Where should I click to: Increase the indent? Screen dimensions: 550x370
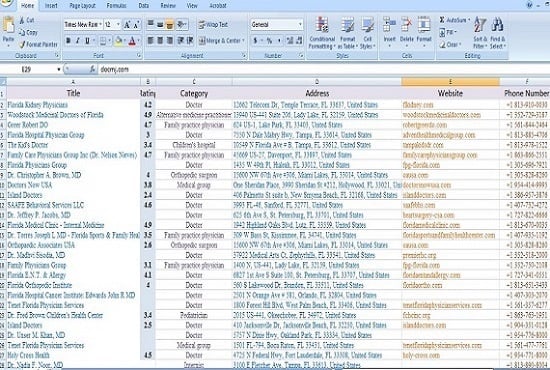(x=190, y=41)
